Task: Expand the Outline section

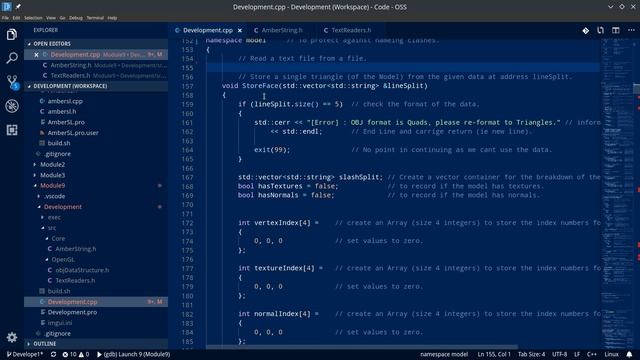Action: [x=96, y=344]
